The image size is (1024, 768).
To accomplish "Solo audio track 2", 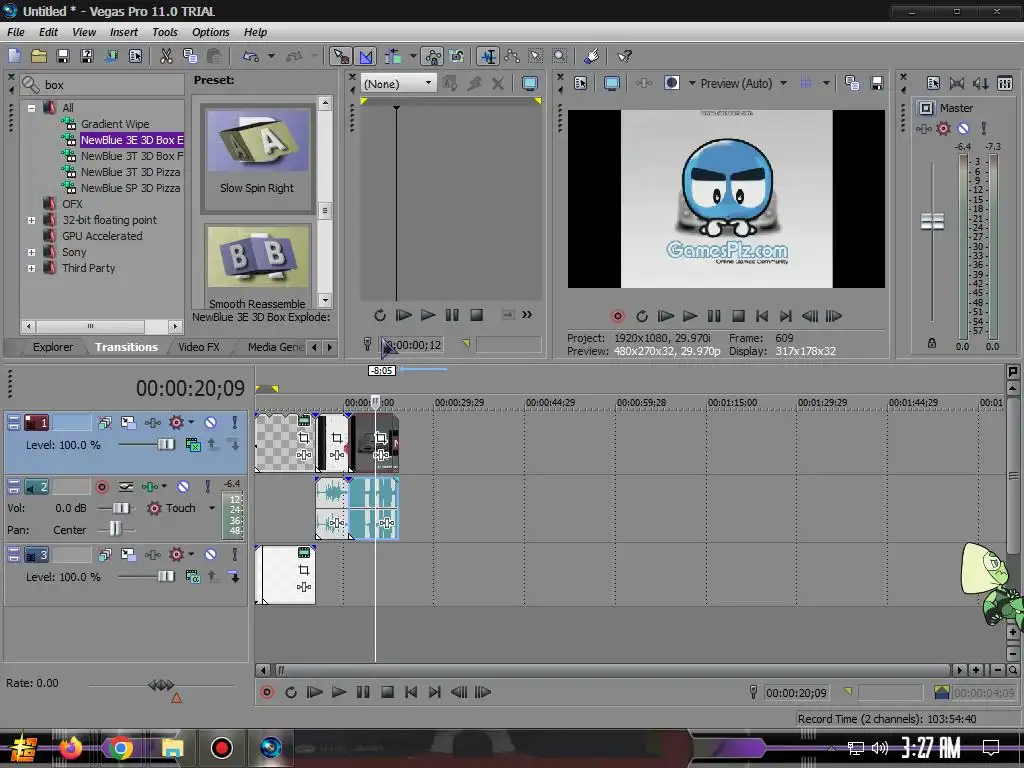I will 208,487.
